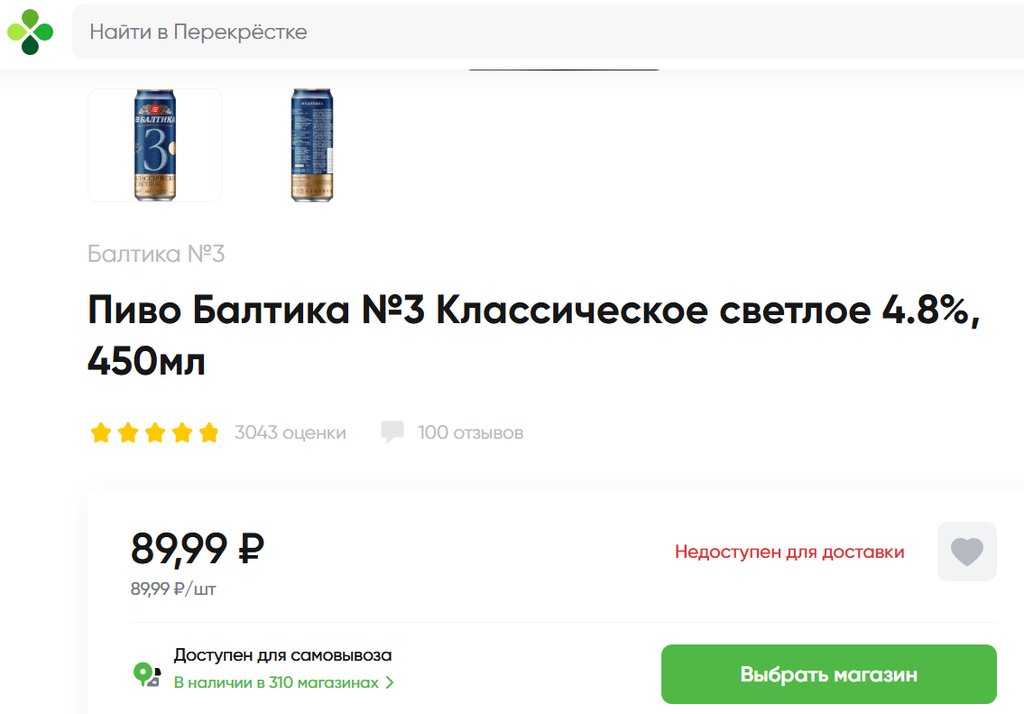The image size is (1024, 714).
Task: Open the 'Балтика №3' brand link
Action: click(156, 254)
